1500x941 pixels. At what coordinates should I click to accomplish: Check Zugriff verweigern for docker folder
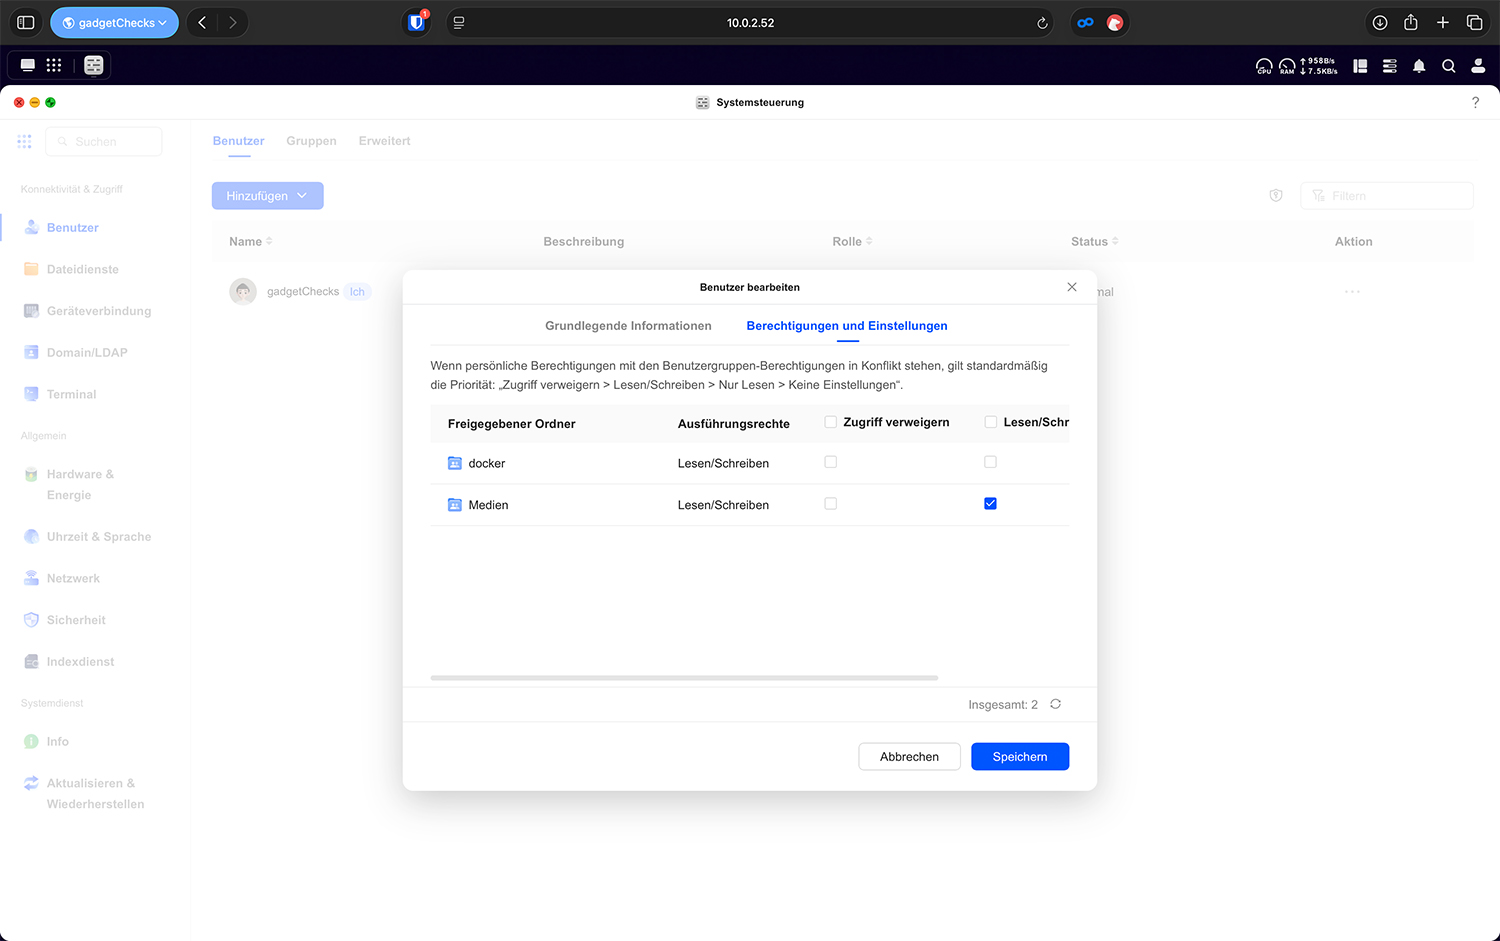click(x=830, y=462)
